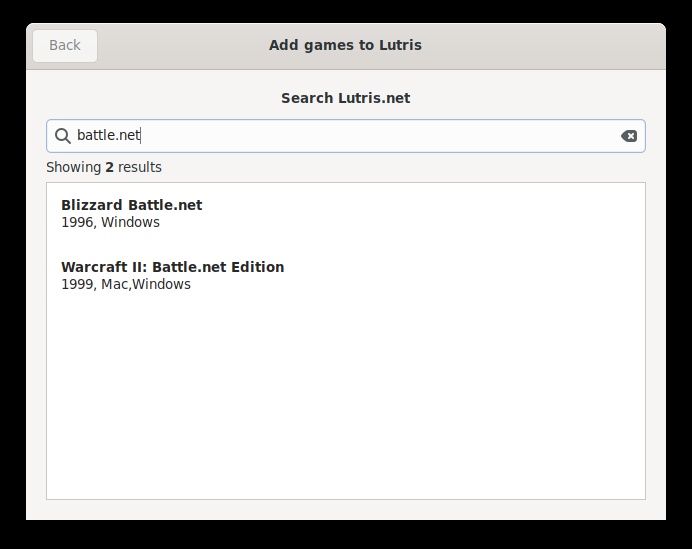Click the "Search Lutris.net" heading

346,98
